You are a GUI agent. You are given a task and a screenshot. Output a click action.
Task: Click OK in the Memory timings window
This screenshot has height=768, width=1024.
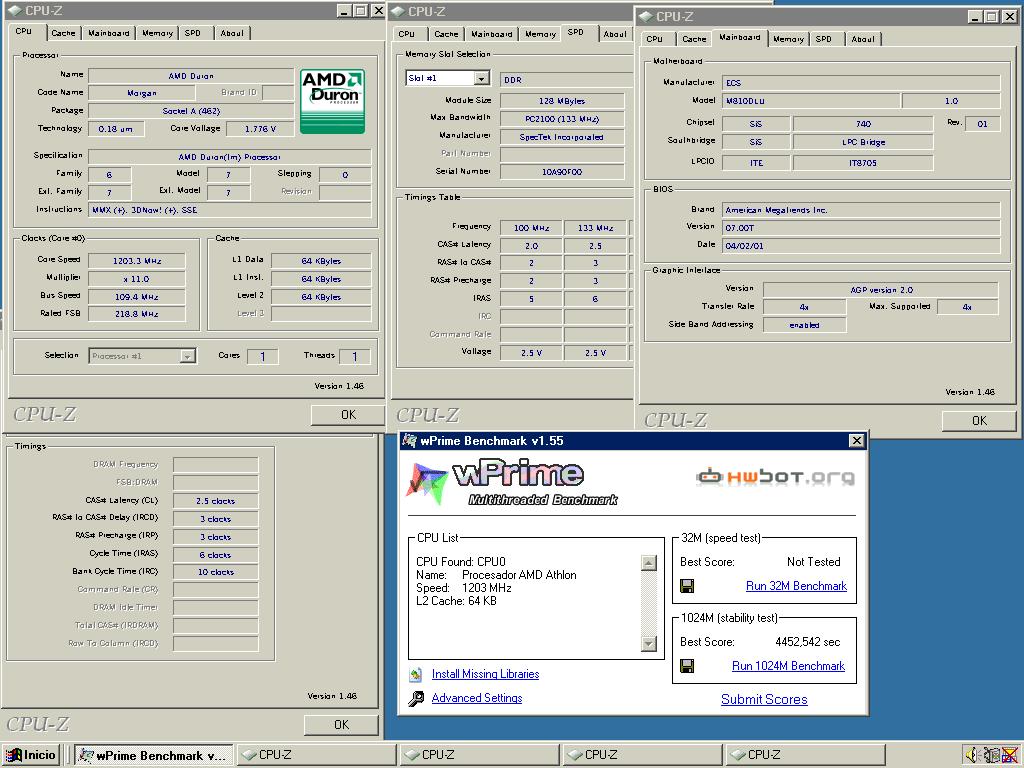[341, 725]
